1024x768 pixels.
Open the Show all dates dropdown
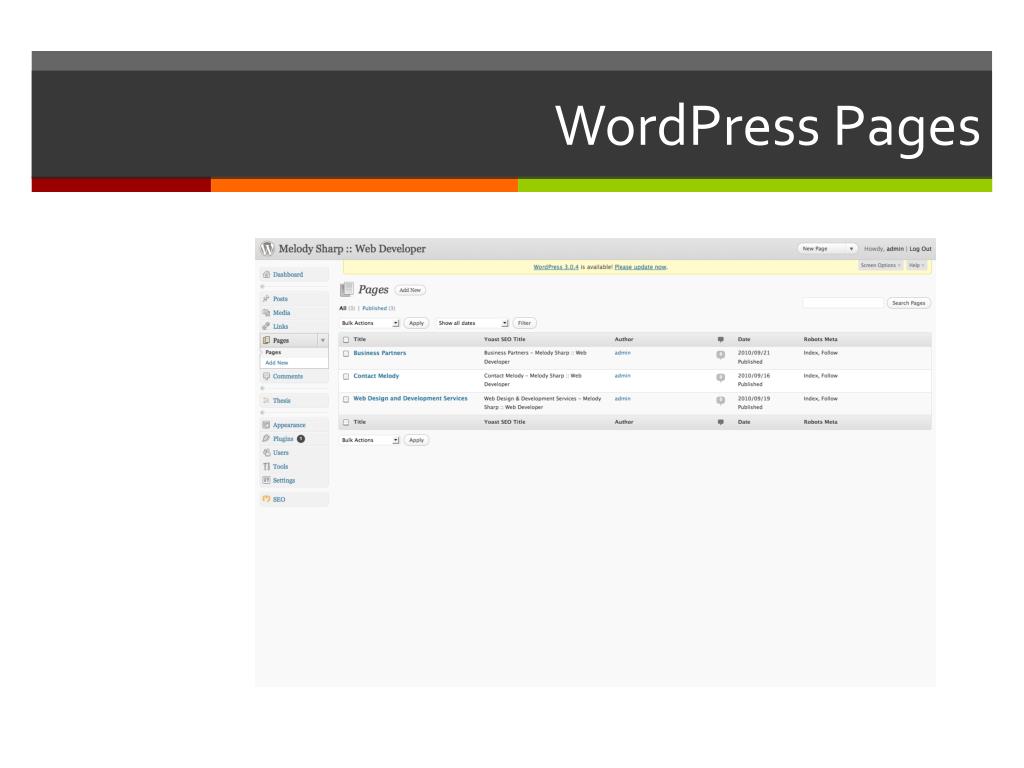(473, 323)
